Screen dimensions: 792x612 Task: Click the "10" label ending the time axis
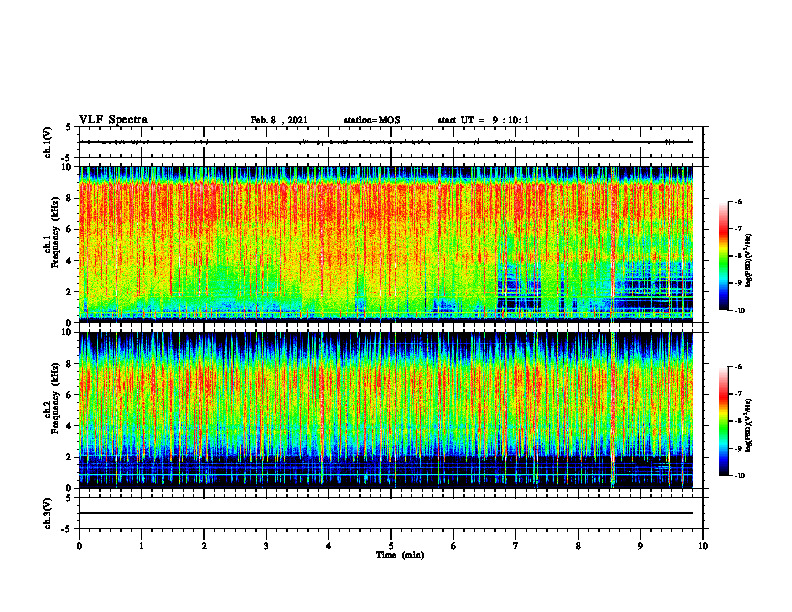pyautogui.click(x=703, y=546)
